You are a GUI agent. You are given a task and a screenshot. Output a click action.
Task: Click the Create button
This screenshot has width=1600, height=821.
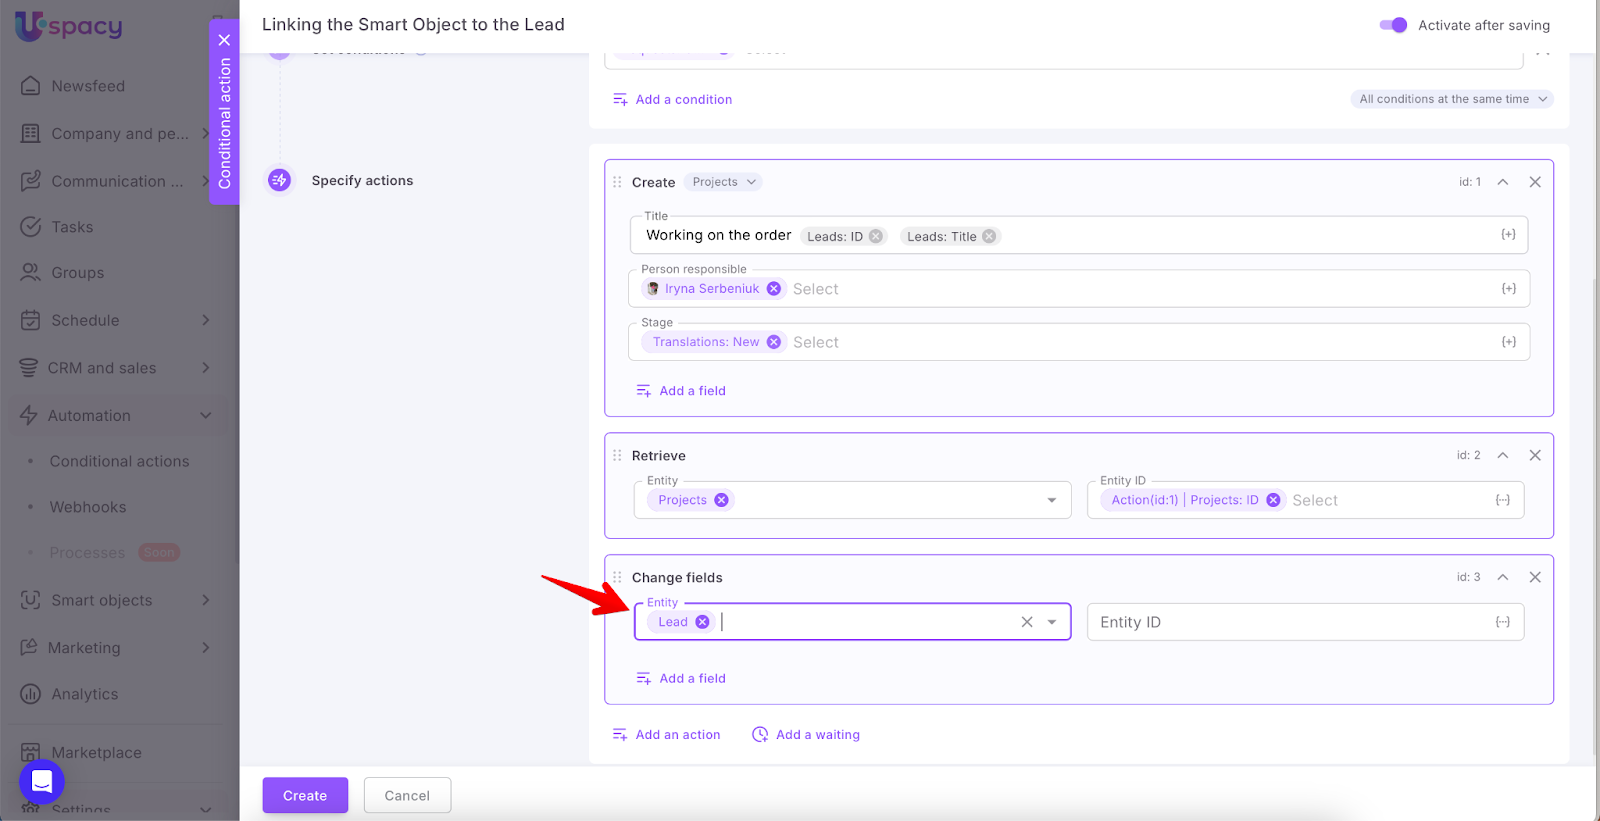coord(305,795)
